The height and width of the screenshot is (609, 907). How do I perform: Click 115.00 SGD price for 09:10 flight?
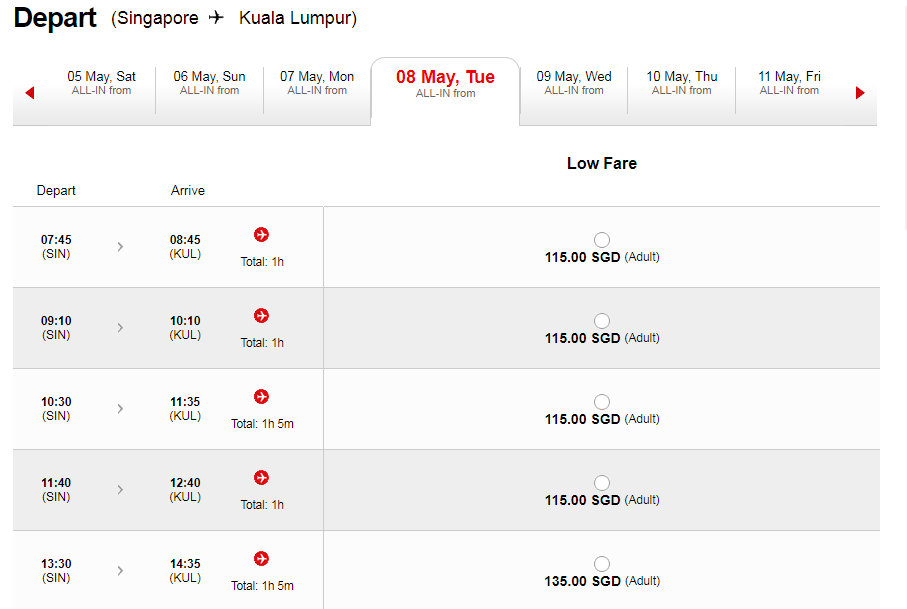click(x=582, y=338)
